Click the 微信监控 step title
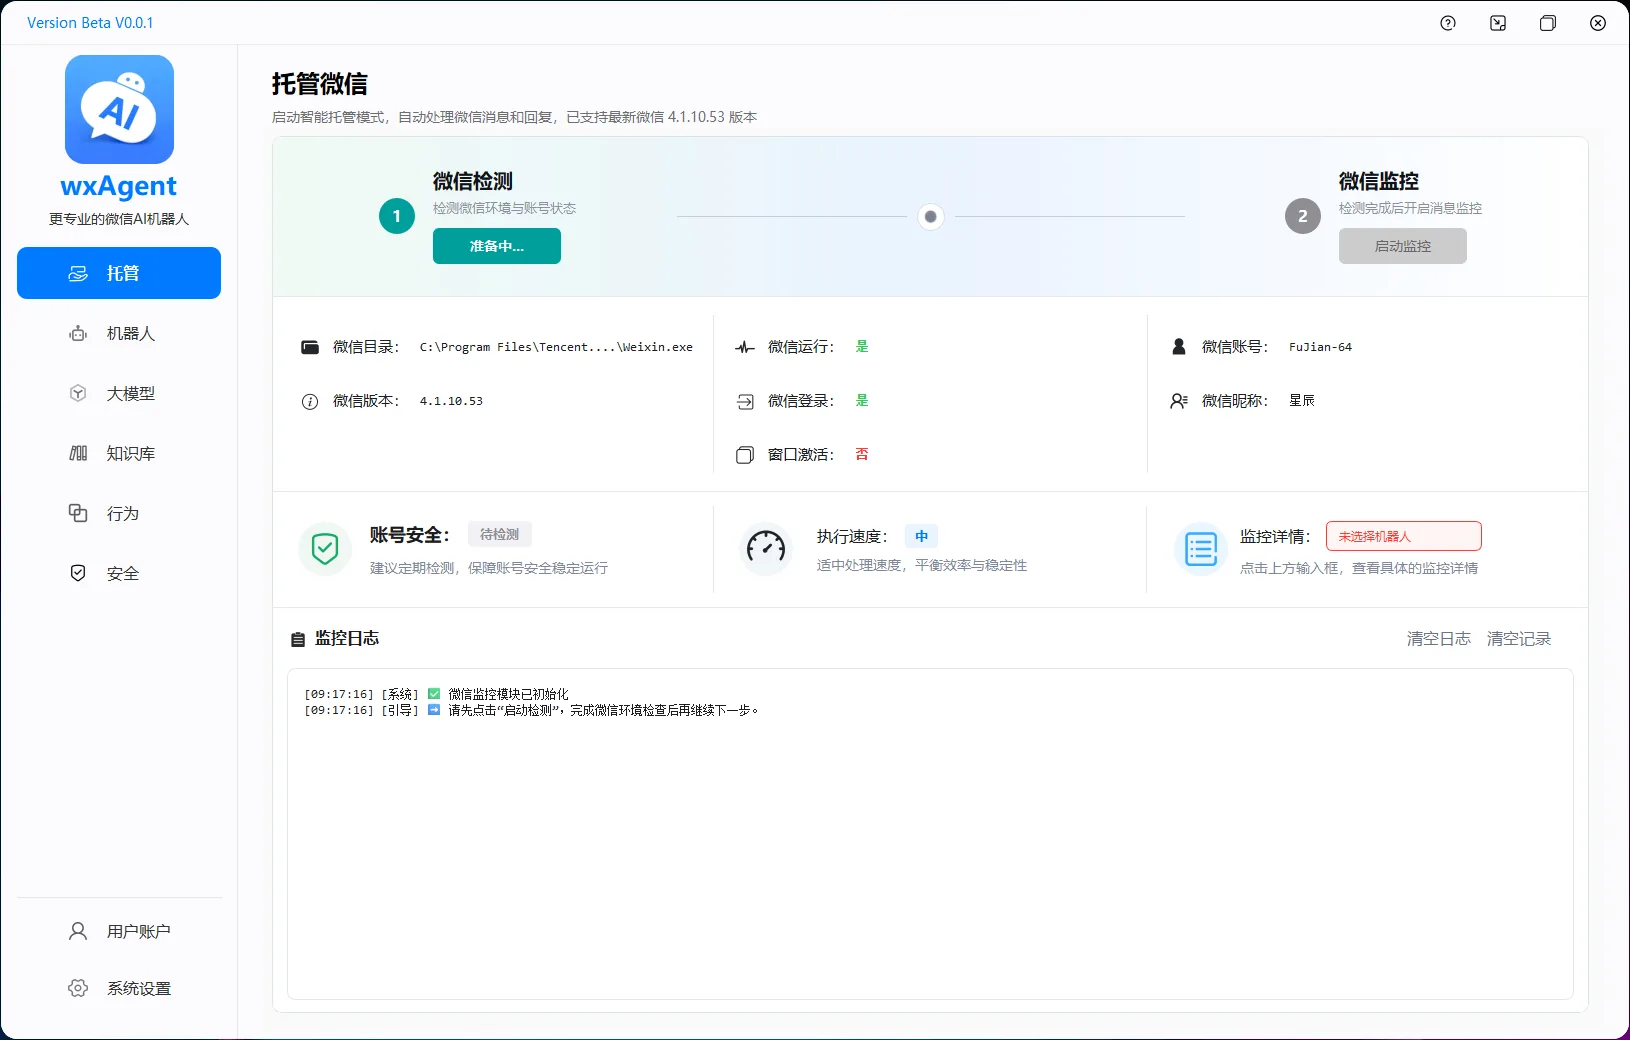Image resolution: width=1630 pixels, height=1040 pixels. (1379, 181)
